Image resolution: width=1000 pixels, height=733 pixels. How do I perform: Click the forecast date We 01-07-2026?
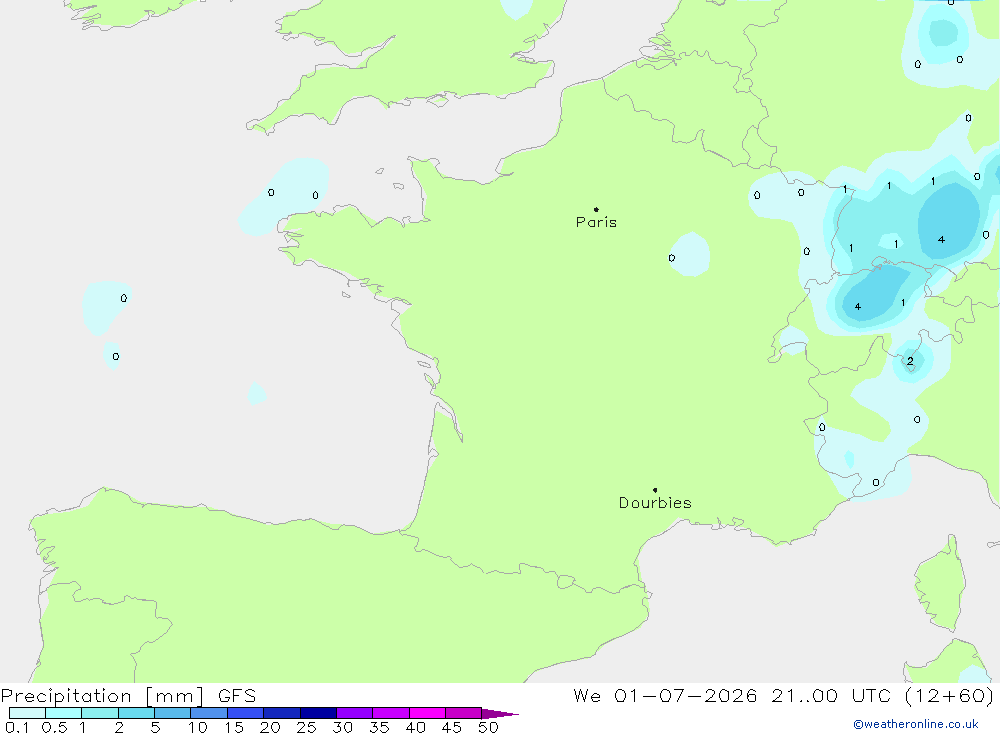(x=665, y=695)
